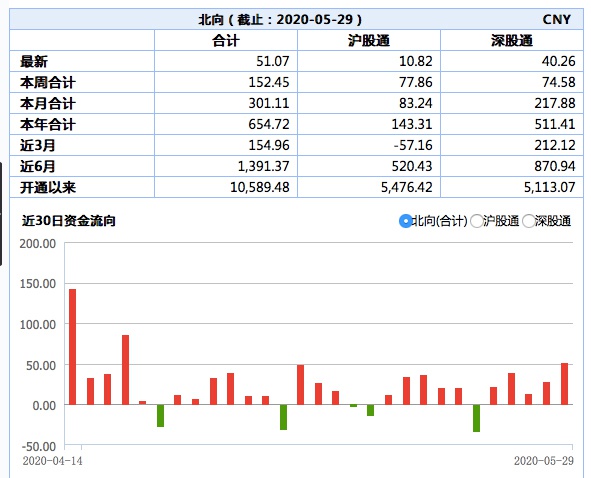Click the value 1,391.37
The width and height of the screenshot is (591, 478).
point(263,166)
